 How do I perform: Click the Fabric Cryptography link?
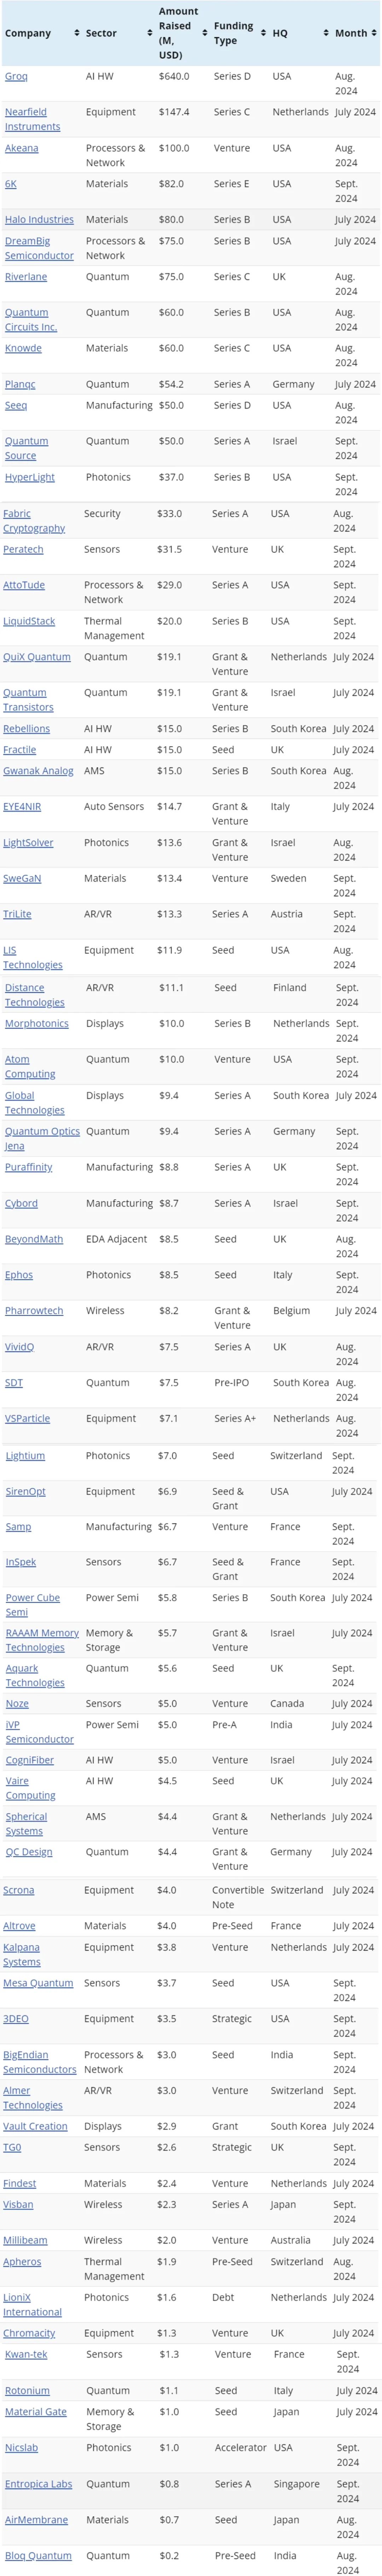34,520
